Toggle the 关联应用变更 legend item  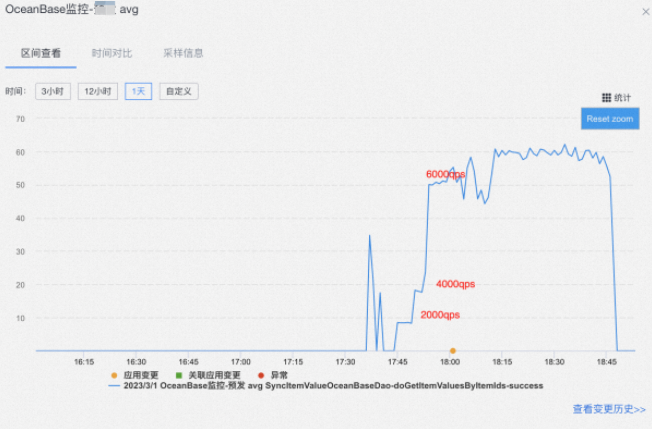208,375
